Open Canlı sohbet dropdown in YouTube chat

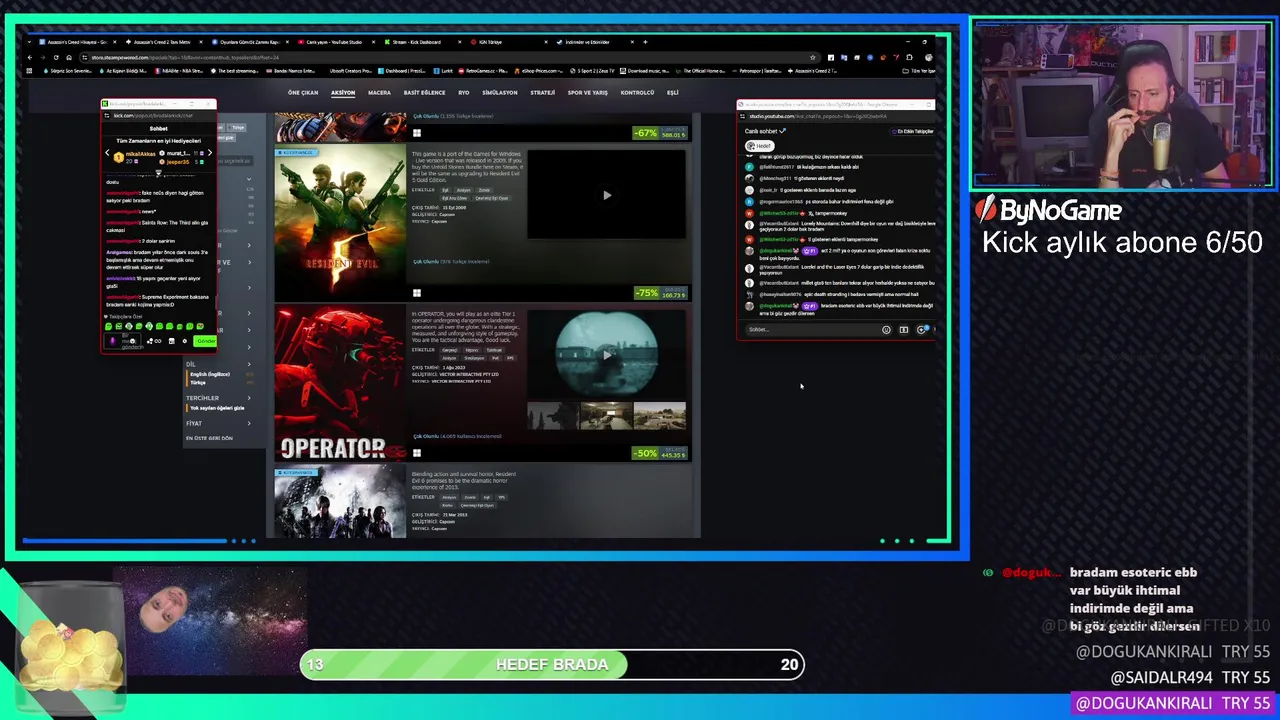(765, 131)
